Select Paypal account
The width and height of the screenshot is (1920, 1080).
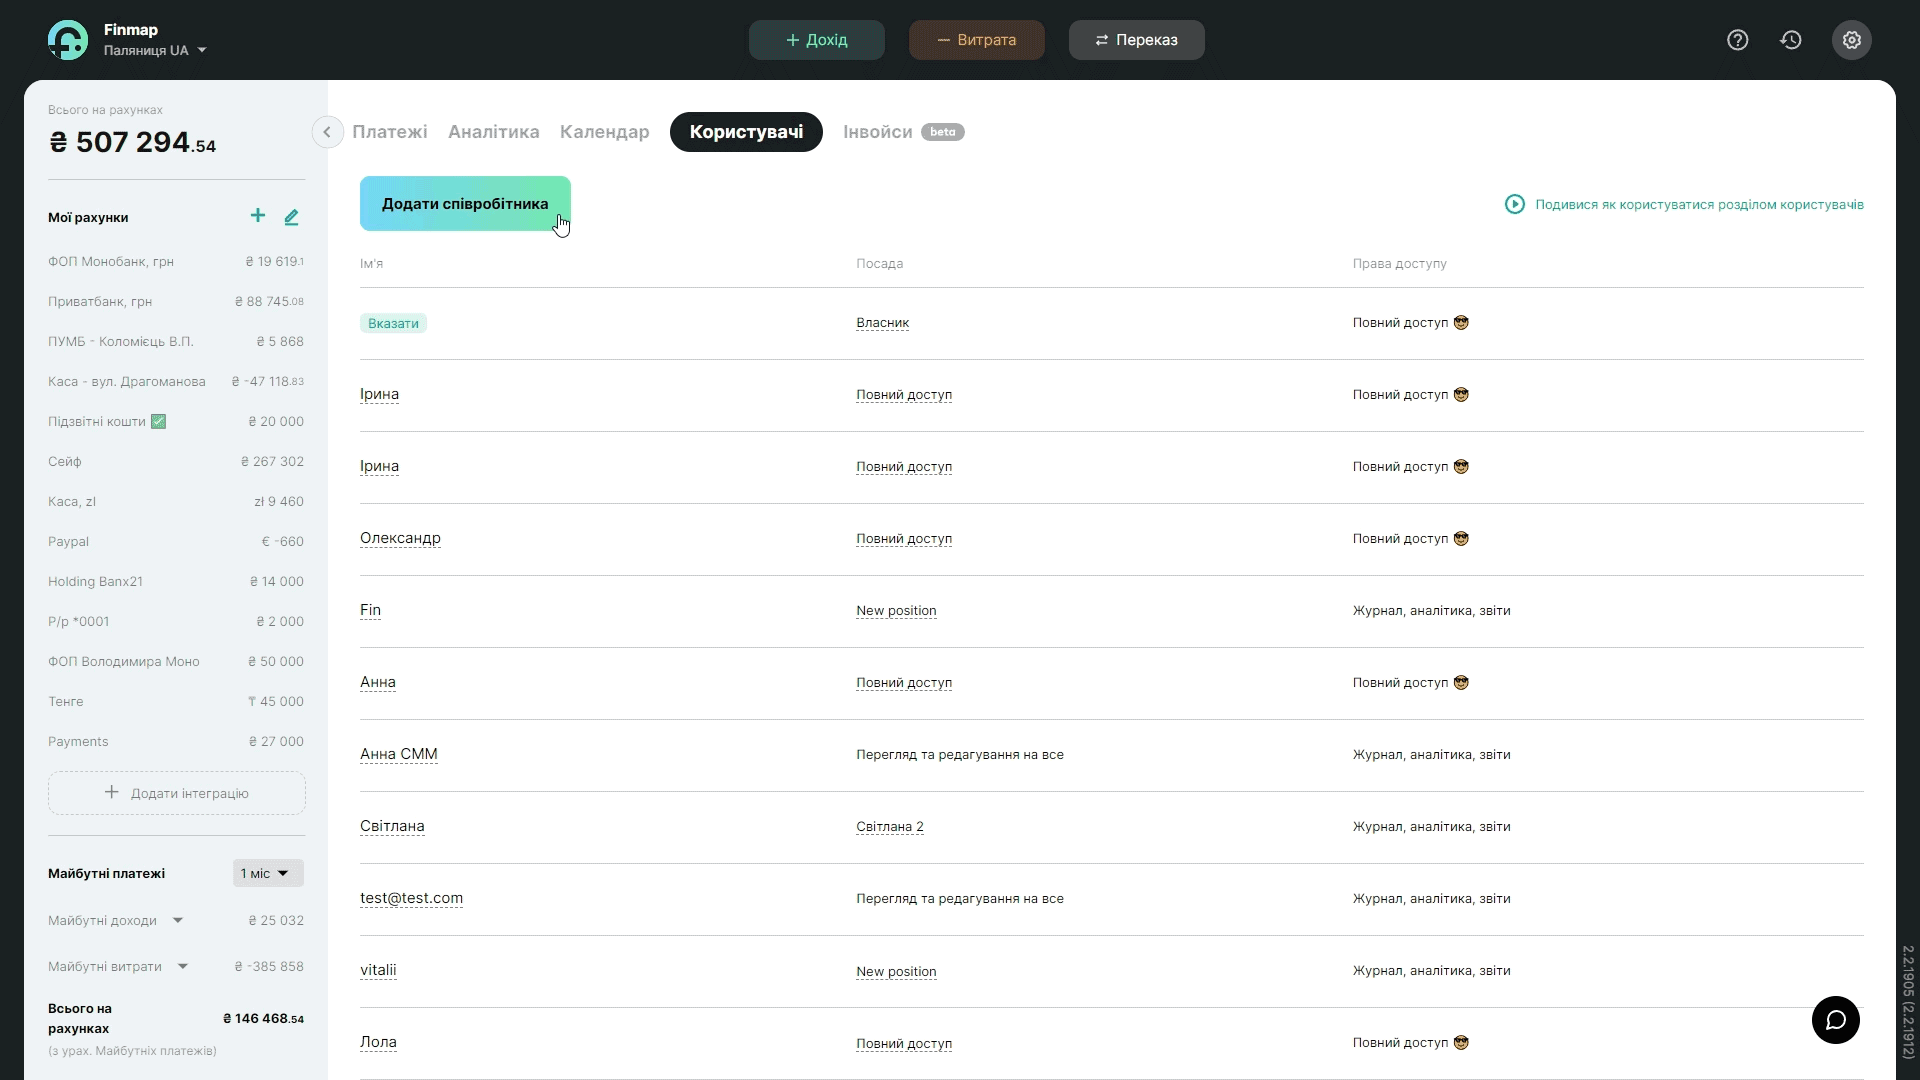[x=176, y=541]
